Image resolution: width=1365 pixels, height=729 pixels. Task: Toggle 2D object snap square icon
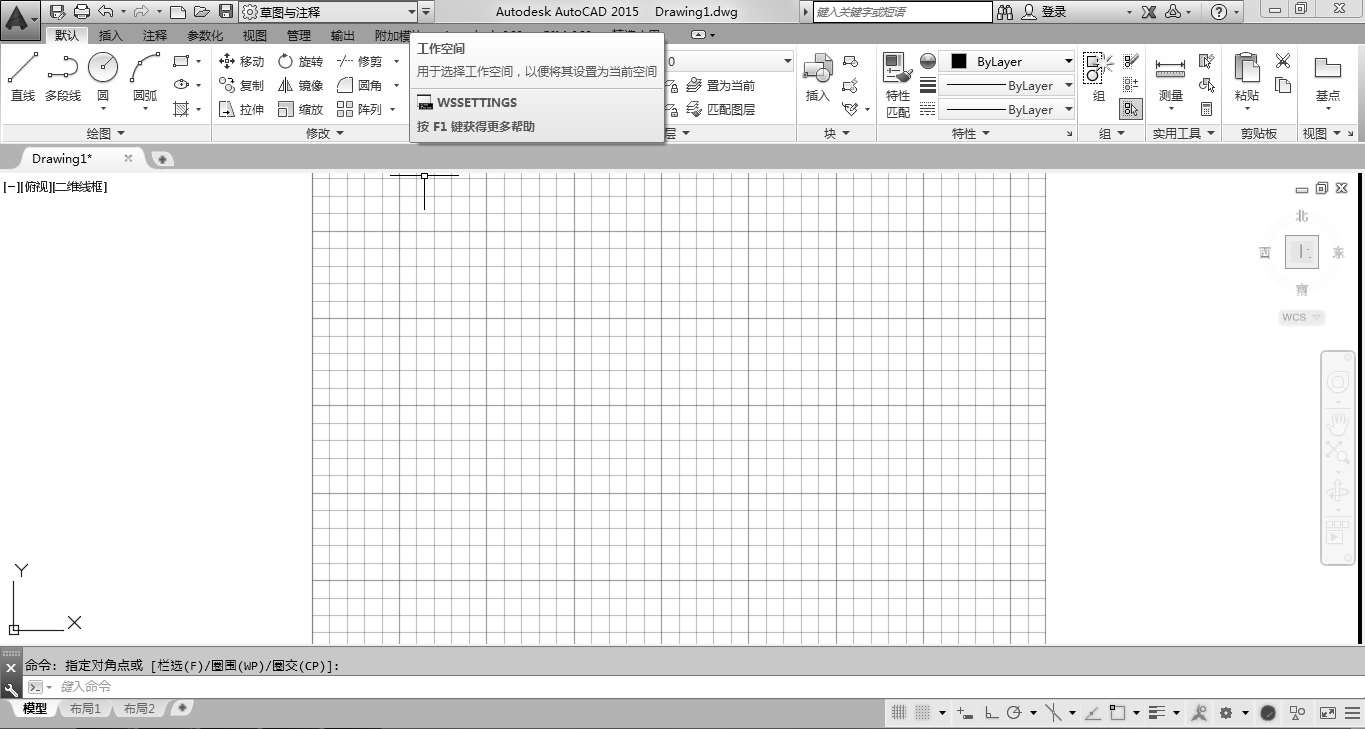coord(1118,713)
